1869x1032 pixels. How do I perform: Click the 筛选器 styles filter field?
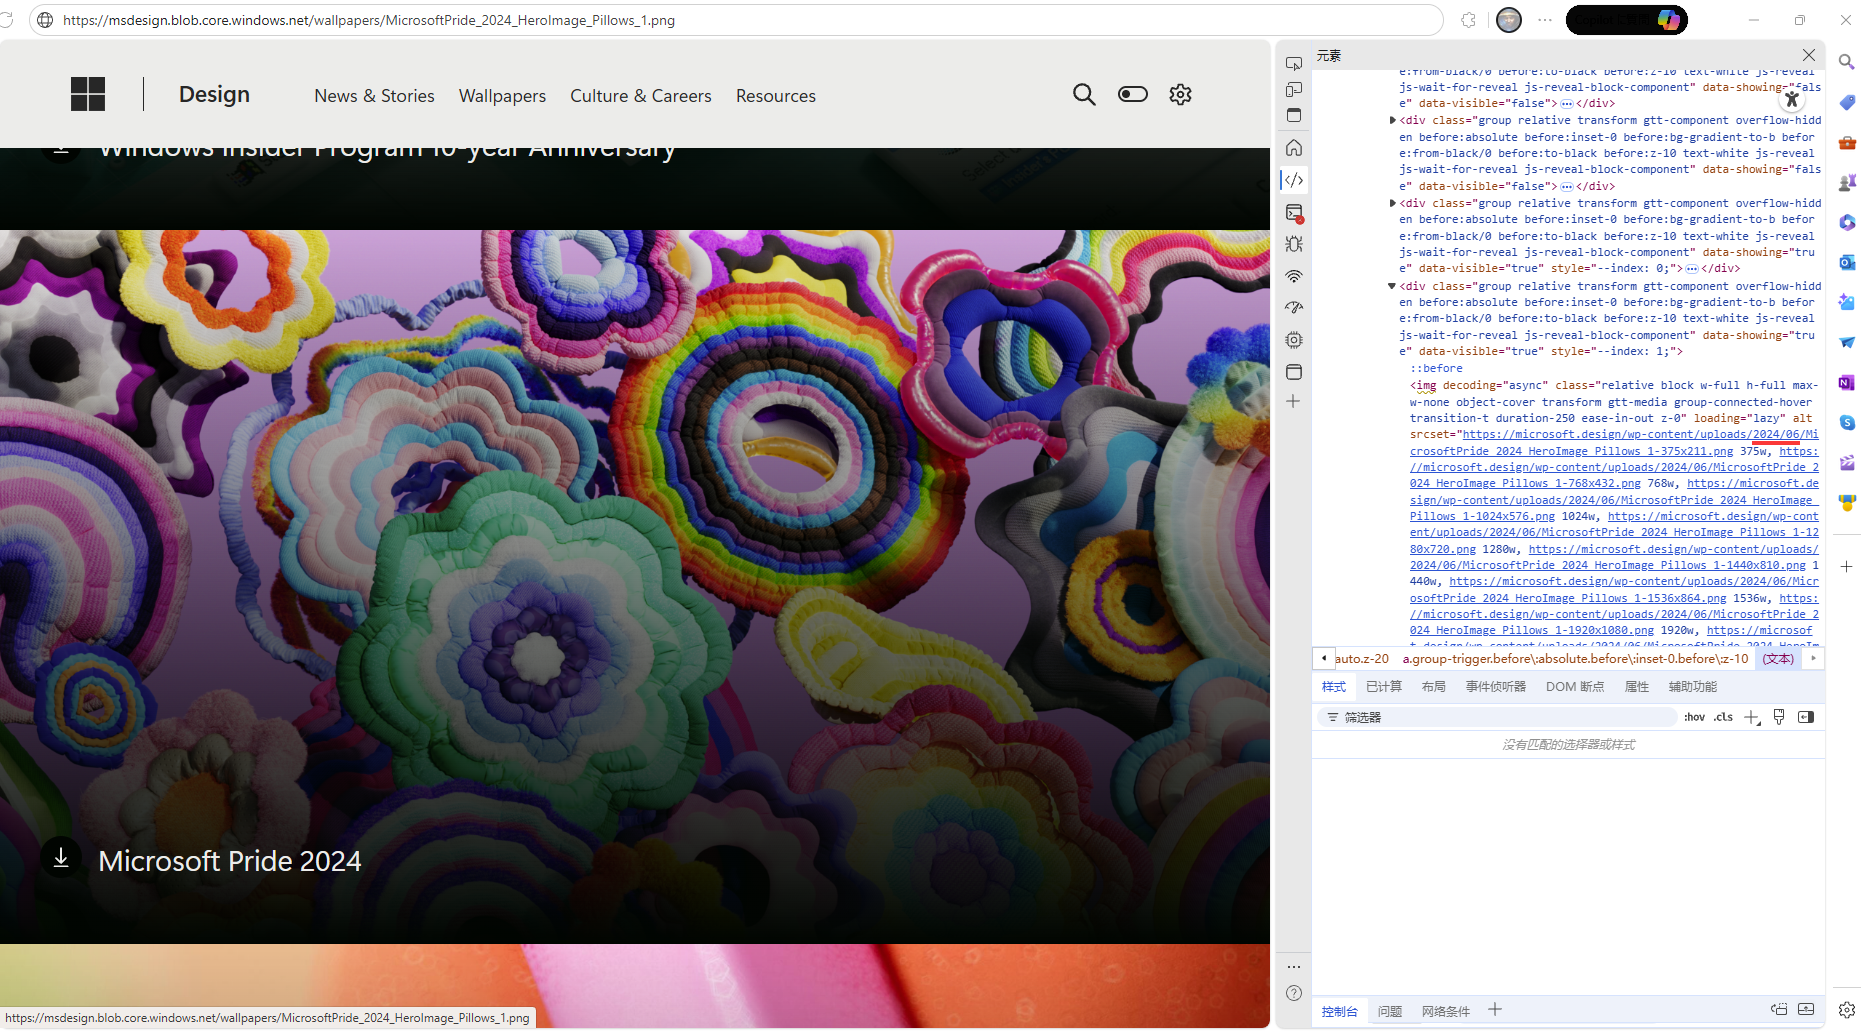1497,717
